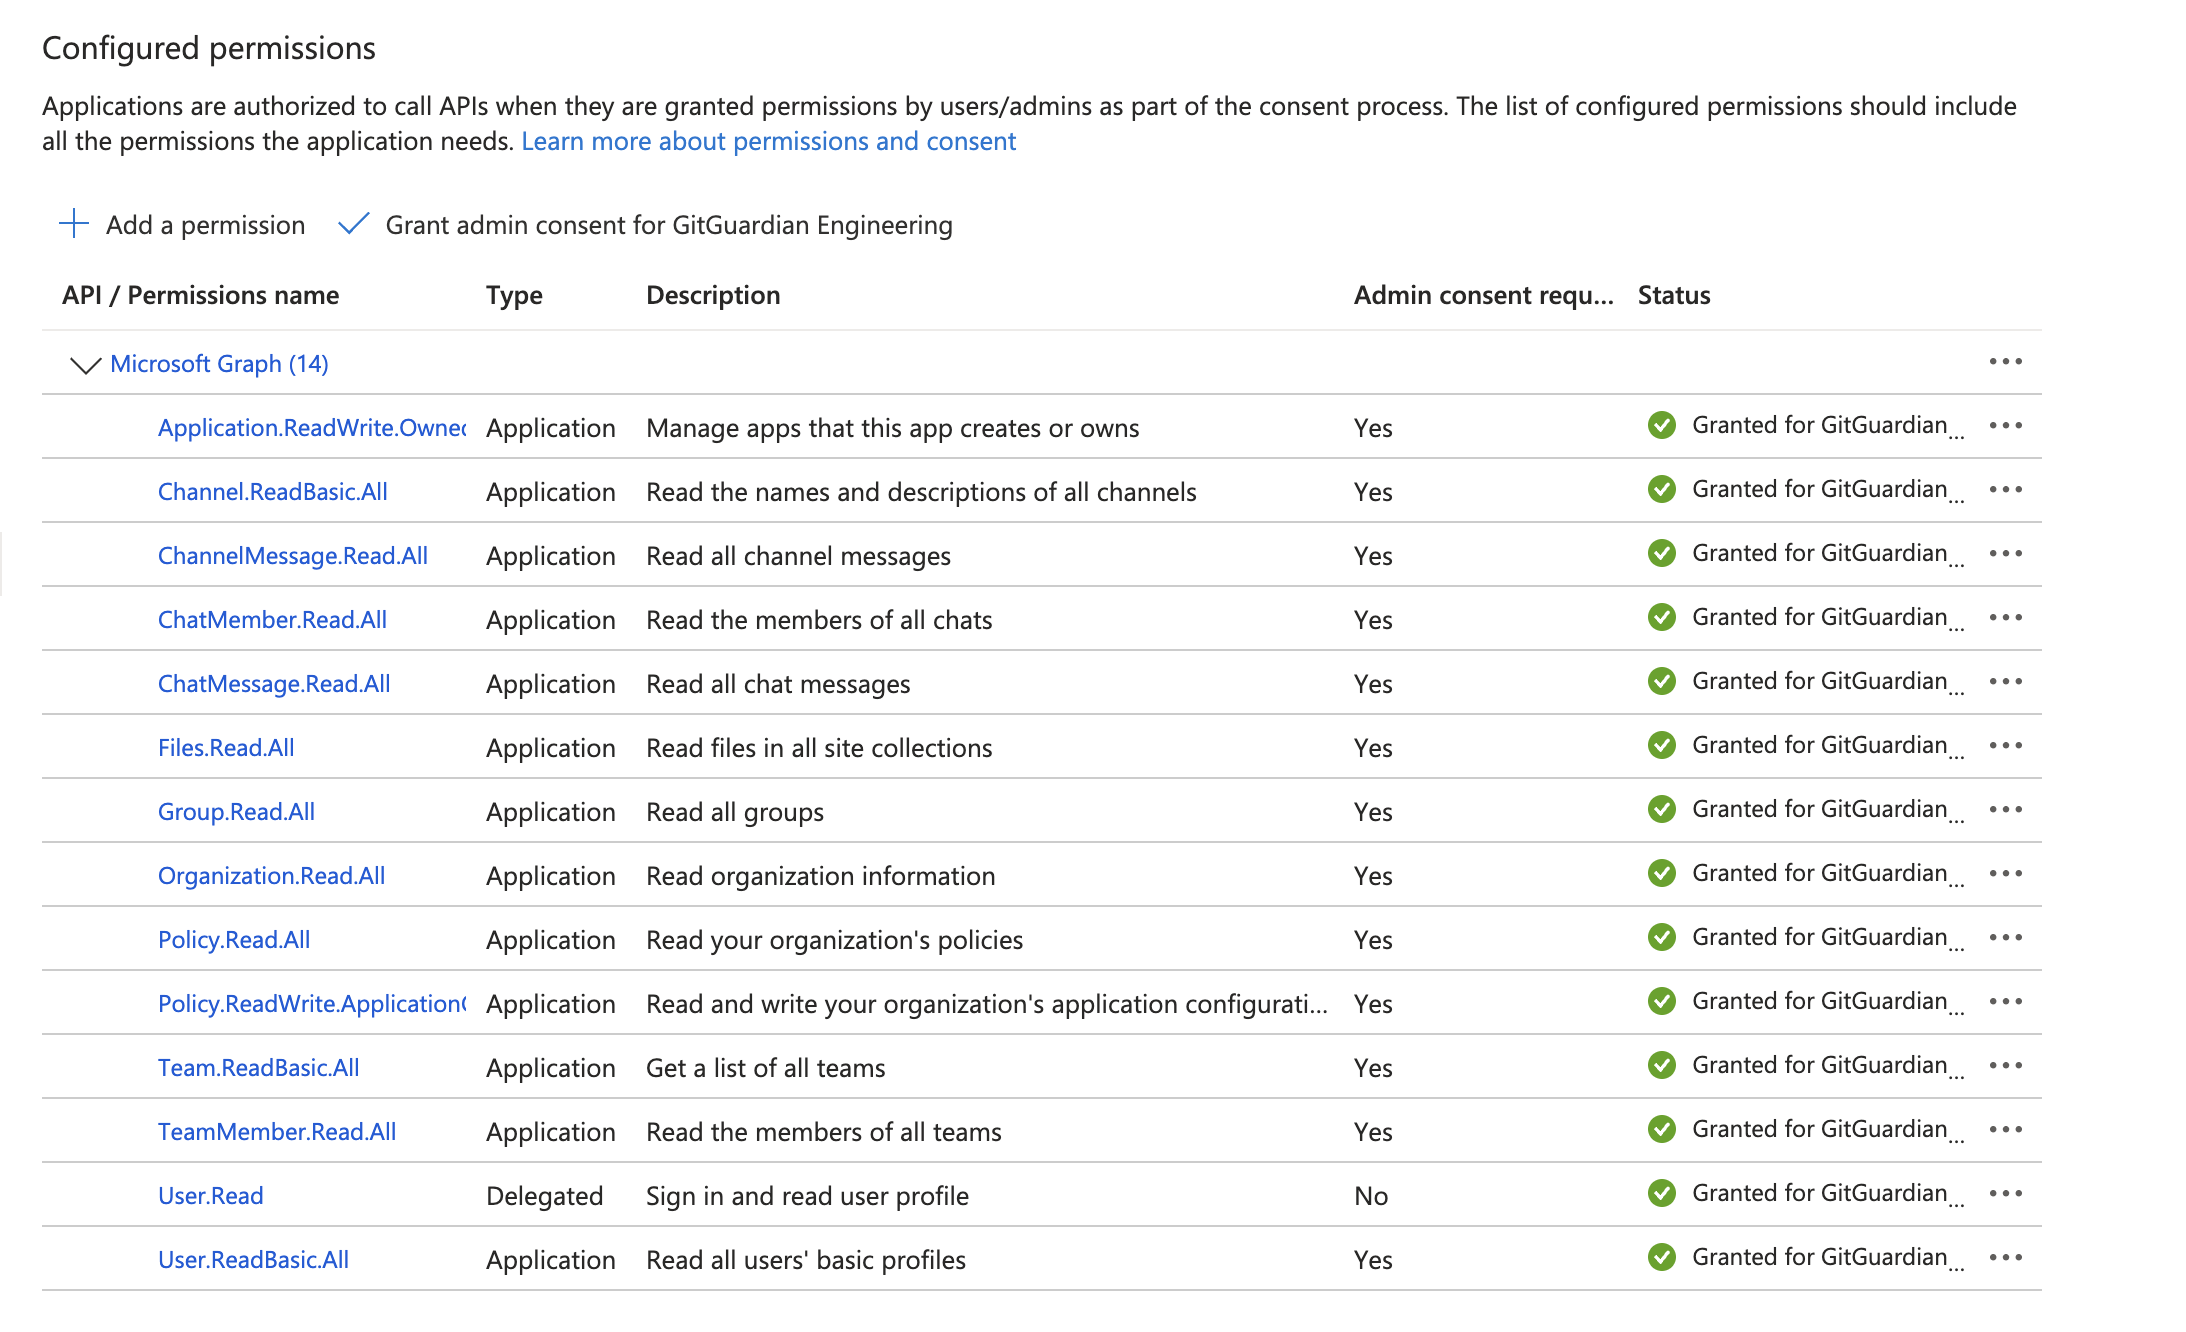Click 'Read all channel messages' description
The image size is (2186, 1332).
(798, 556)
